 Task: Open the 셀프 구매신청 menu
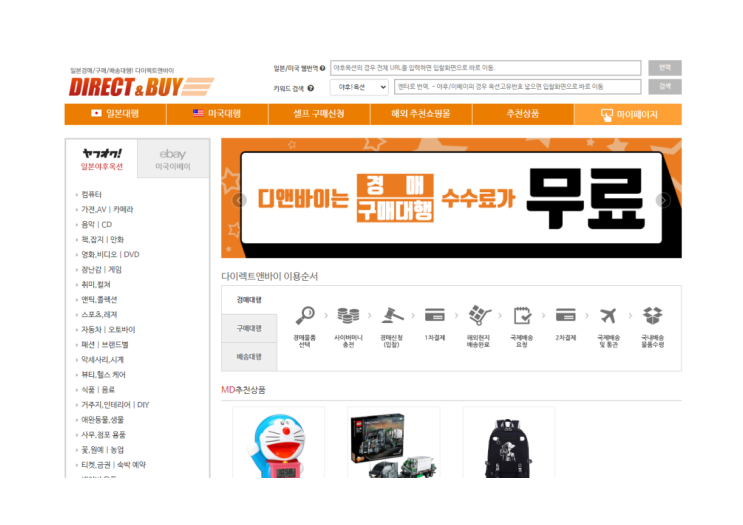(x=319, y=114)
